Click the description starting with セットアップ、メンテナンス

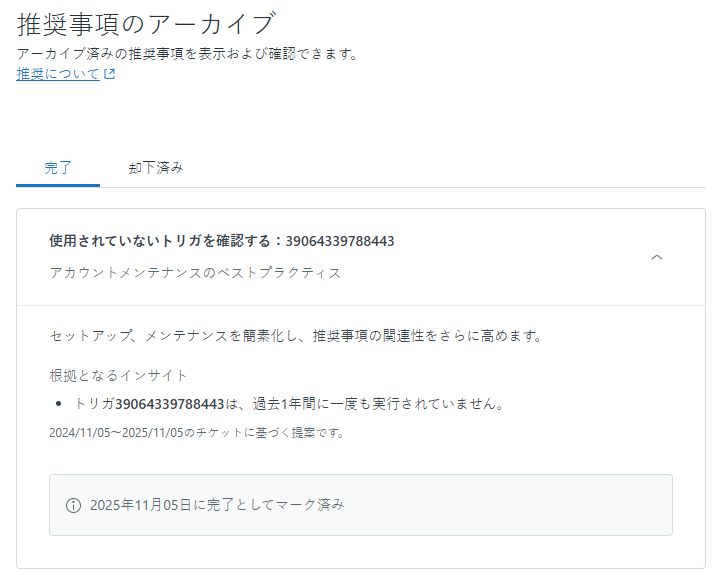(x=295, y=336)
